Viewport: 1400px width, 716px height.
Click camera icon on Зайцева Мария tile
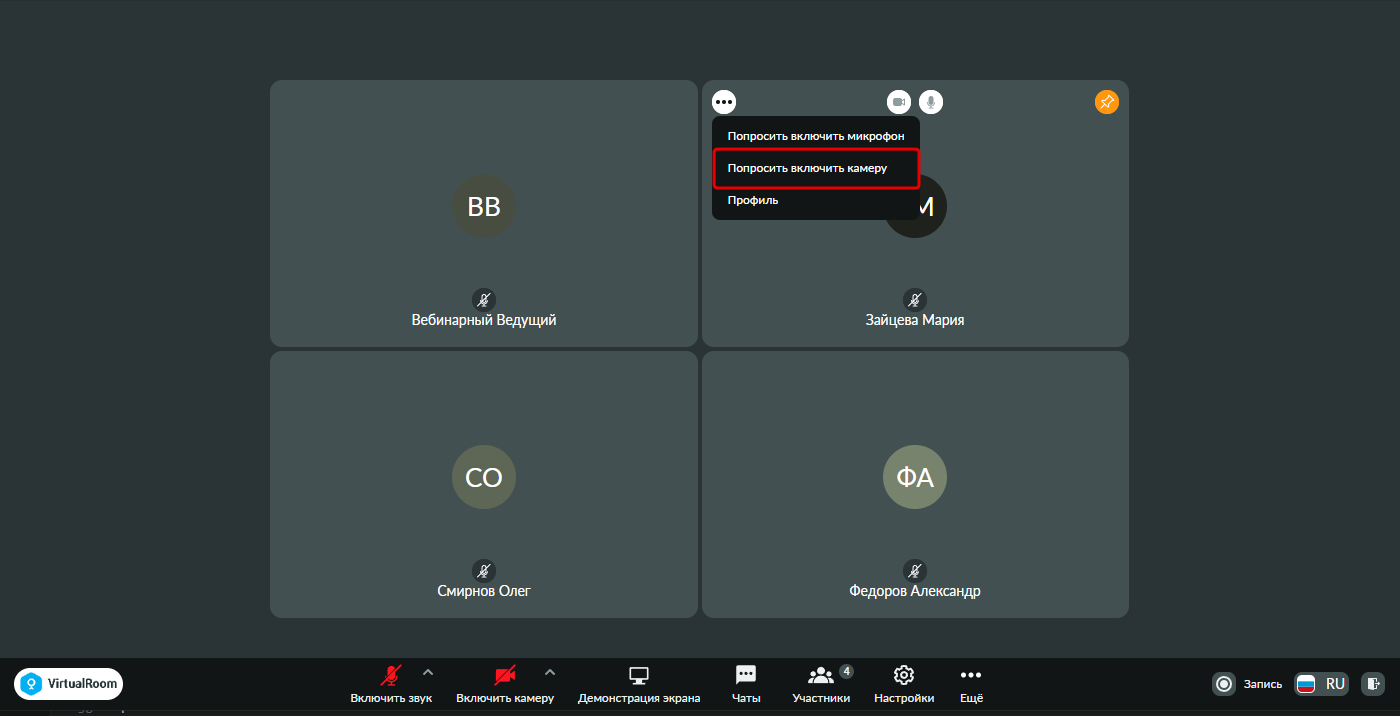click(x=899, y=102)
